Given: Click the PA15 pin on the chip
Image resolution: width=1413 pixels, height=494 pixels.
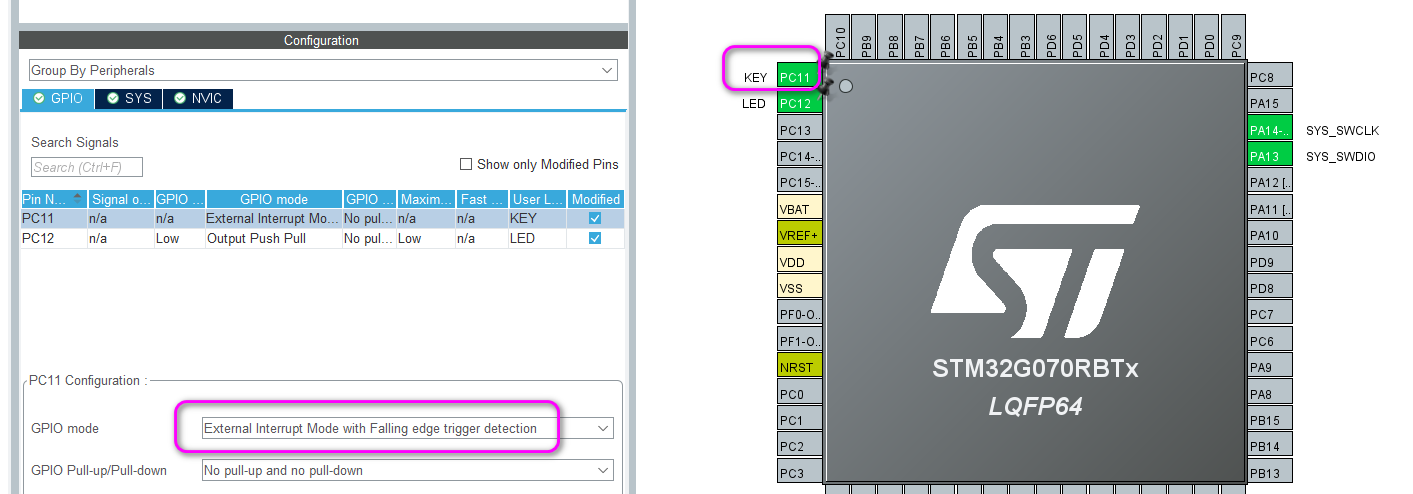Looking at the screenshot, I should tap(1270, 103).
